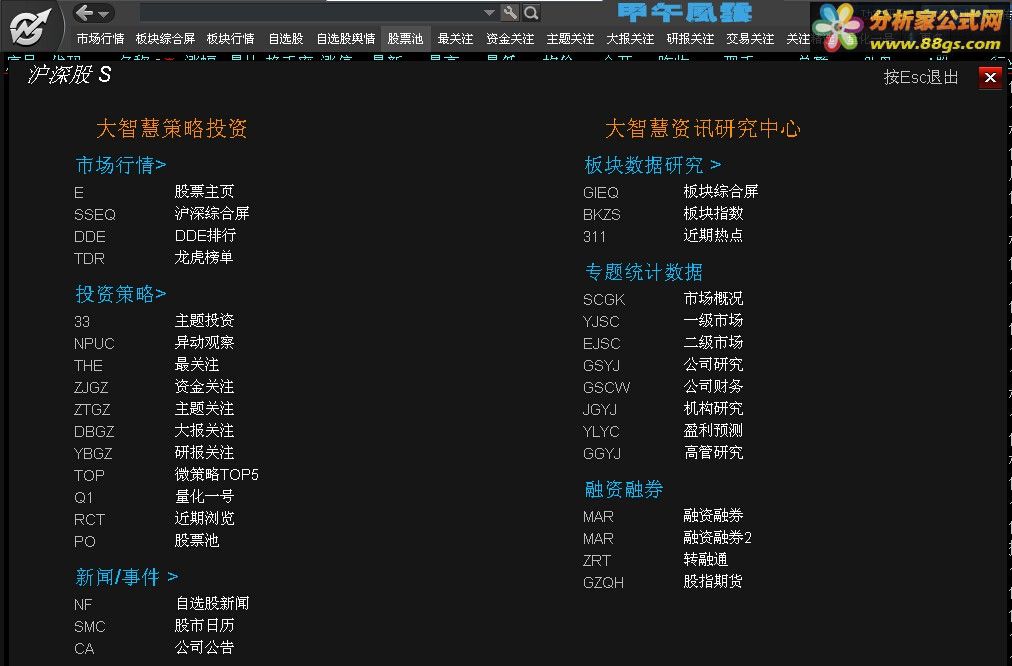
Task: Expand the 市场行情> section heading
Action: tap(121, 165)
